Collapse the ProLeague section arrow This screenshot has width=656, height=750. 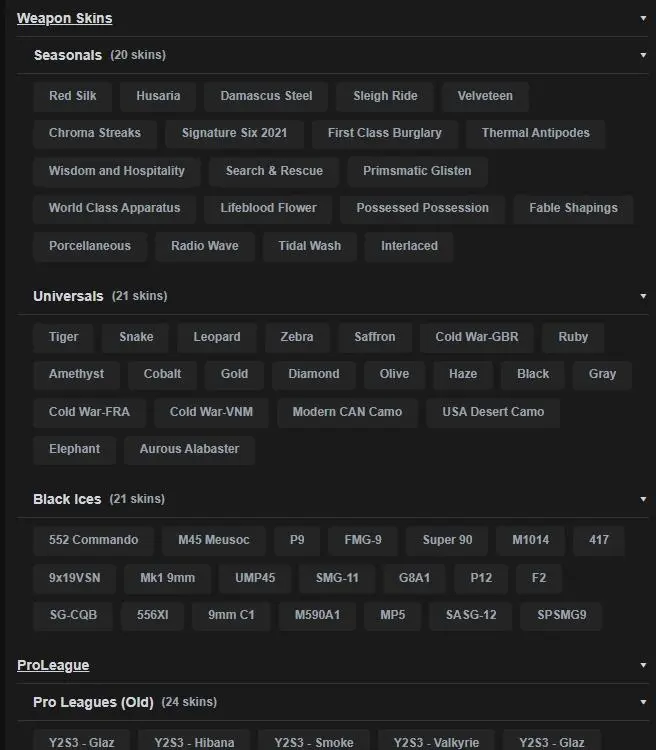point(643,665)
